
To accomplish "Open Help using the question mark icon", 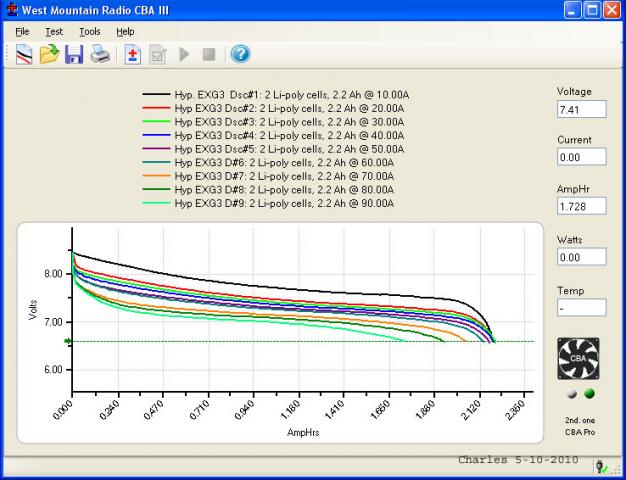I will point(240,55).
